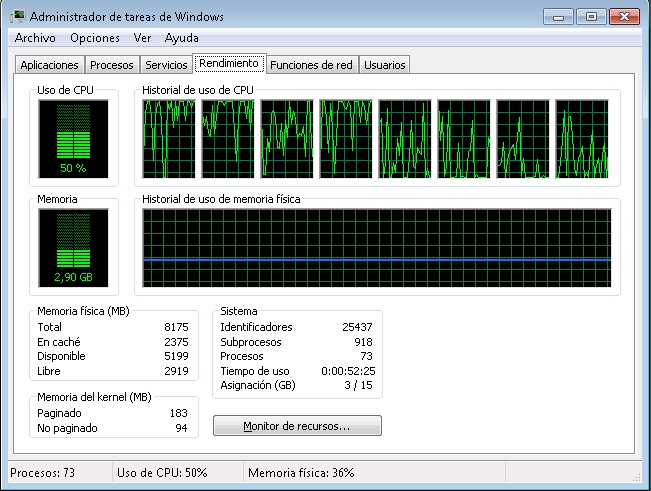Screen dimensions: 651x491
Task: Click the Memoria física (MB) group label
Action: [83, 311]
